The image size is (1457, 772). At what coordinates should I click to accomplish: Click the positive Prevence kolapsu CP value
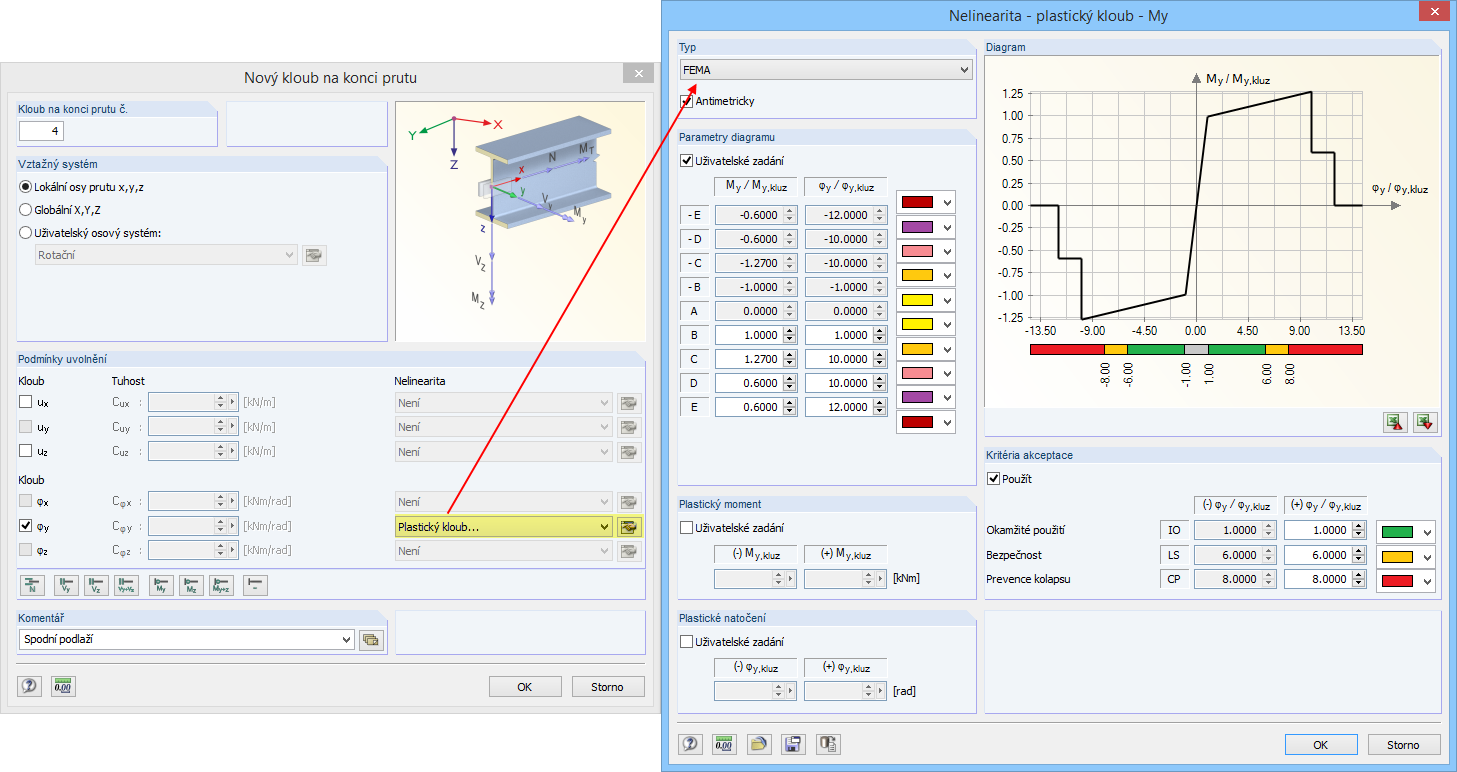click(x=1319, y=579)
